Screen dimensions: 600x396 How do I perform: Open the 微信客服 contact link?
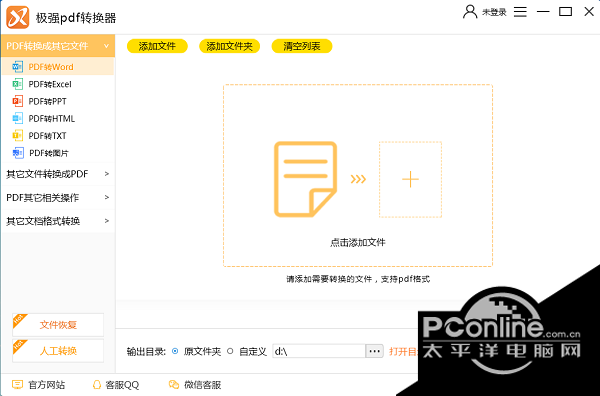[x=202, y=385]
